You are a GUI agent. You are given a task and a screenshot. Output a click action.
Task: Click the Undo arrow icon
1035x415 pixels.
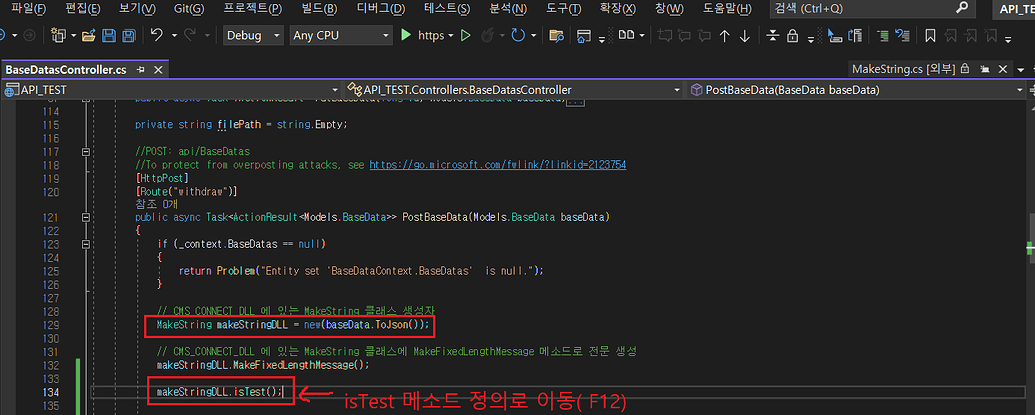(x=156, y=36)
